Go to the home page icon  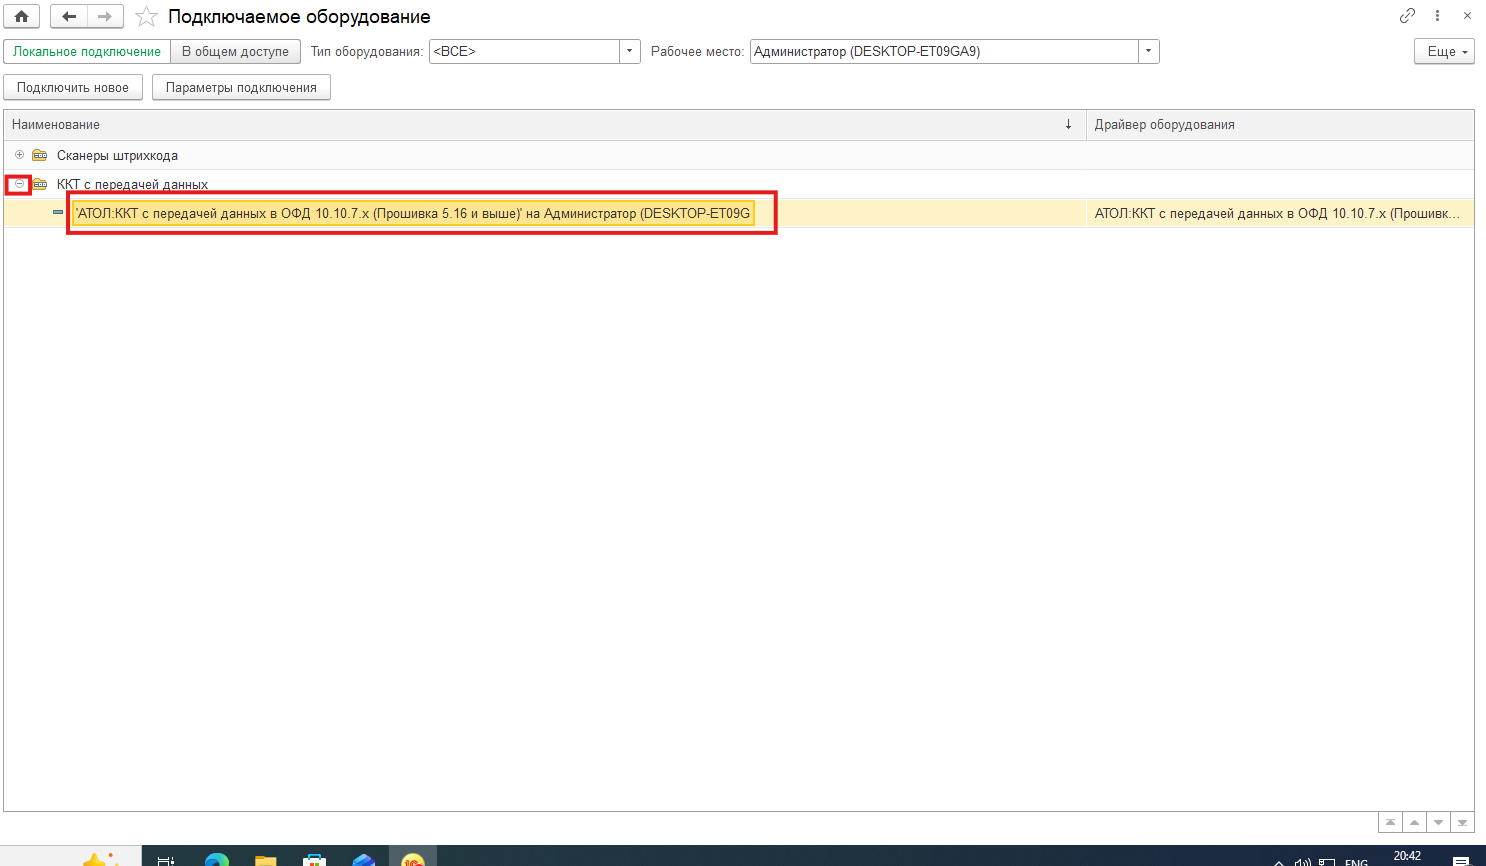(x=21, y=16)
